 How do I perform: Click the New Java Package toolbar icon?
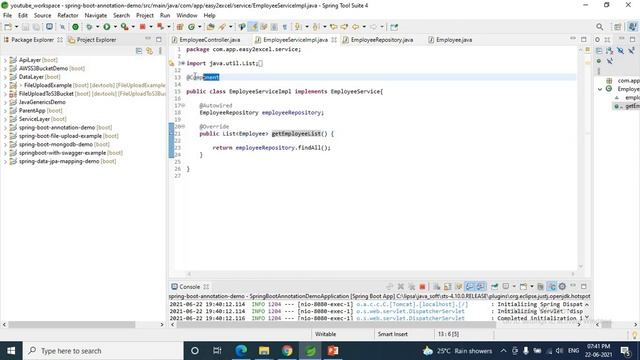(180, 27)
